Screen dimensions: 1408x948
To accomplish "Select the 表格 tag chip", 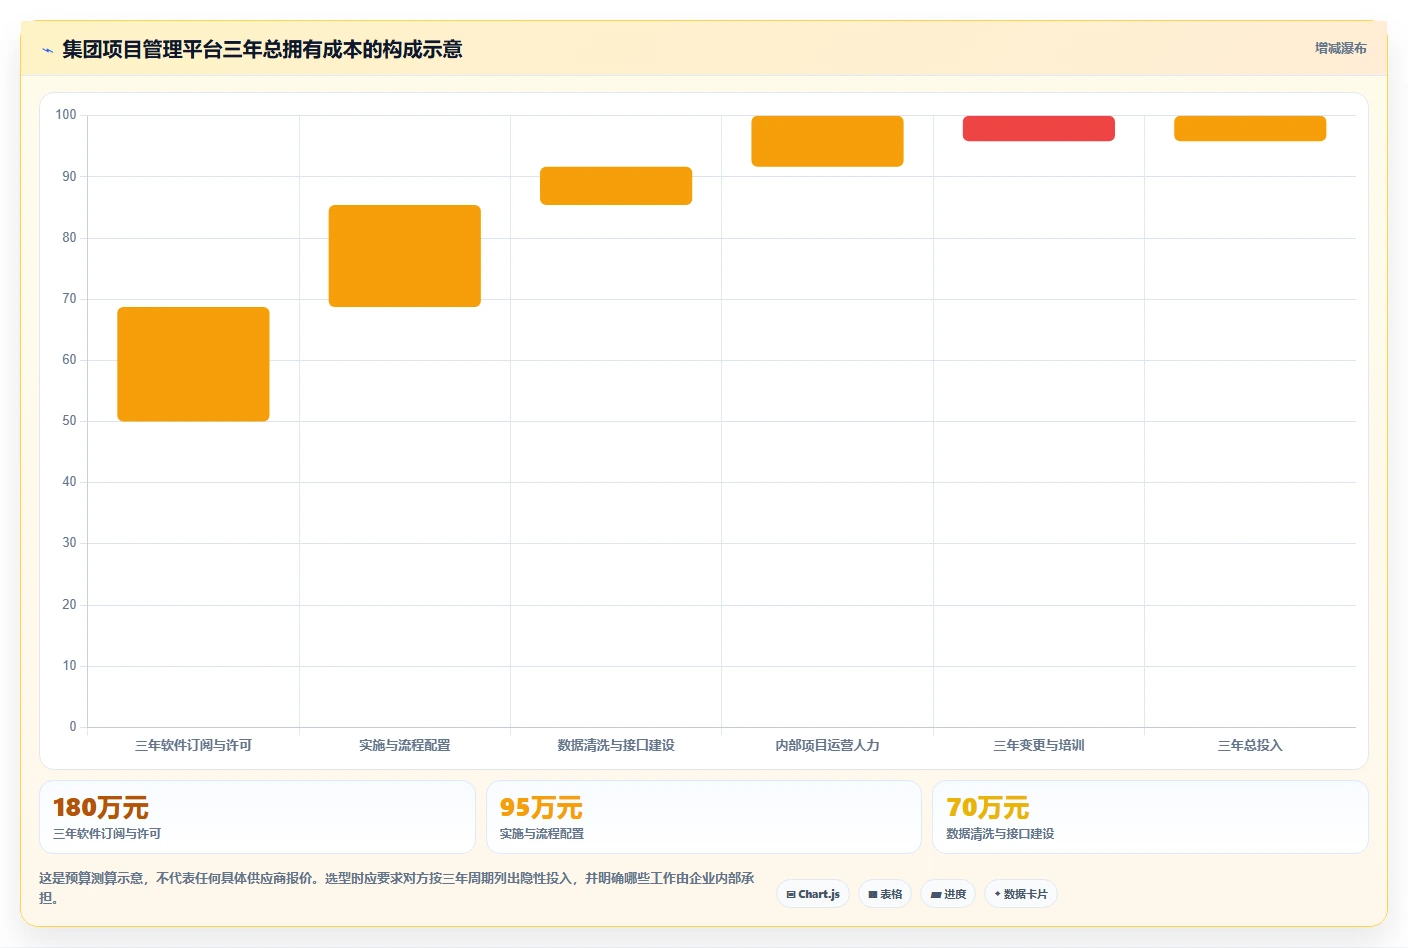I will coord(885,894).
